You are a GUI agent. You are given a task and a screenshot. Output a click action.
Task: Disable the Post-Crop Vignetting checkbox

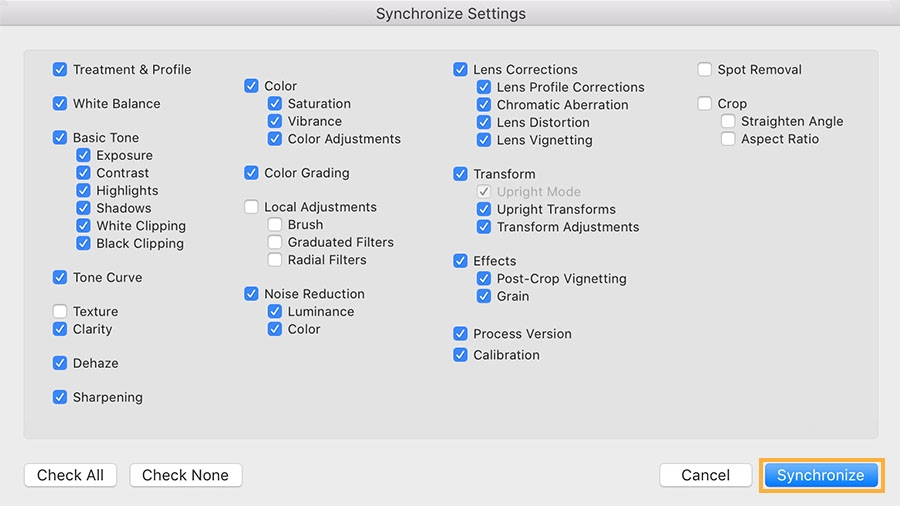(x=484, y=279)
